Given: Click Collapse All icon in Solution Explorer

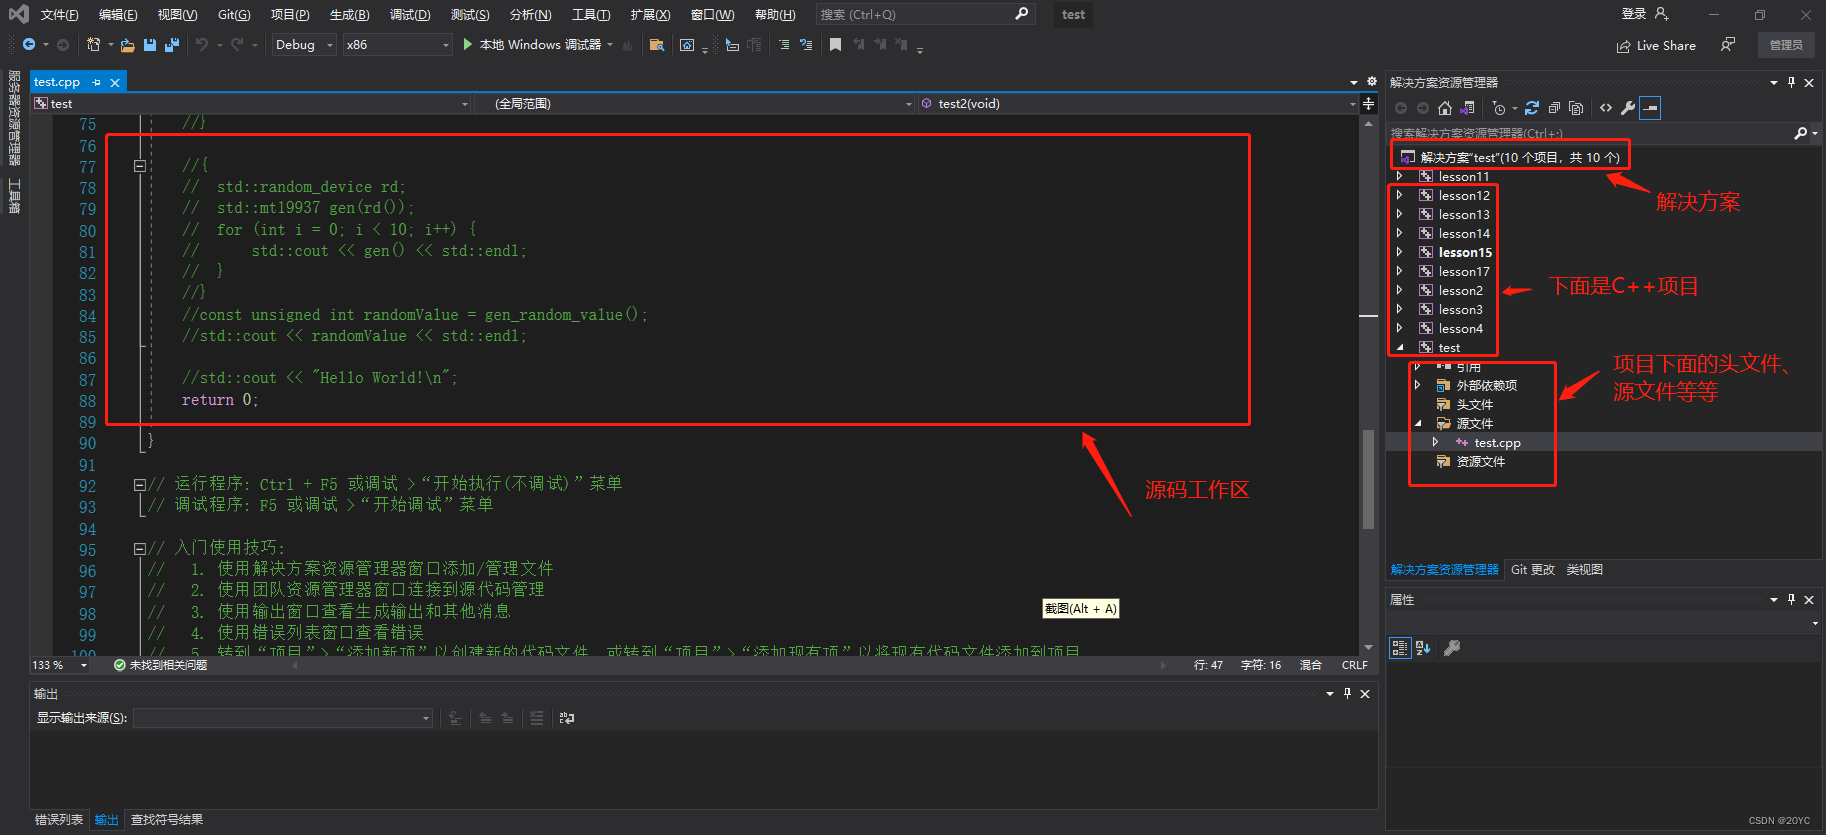Looking at the screenshot, I should [x=1554, y=108].
